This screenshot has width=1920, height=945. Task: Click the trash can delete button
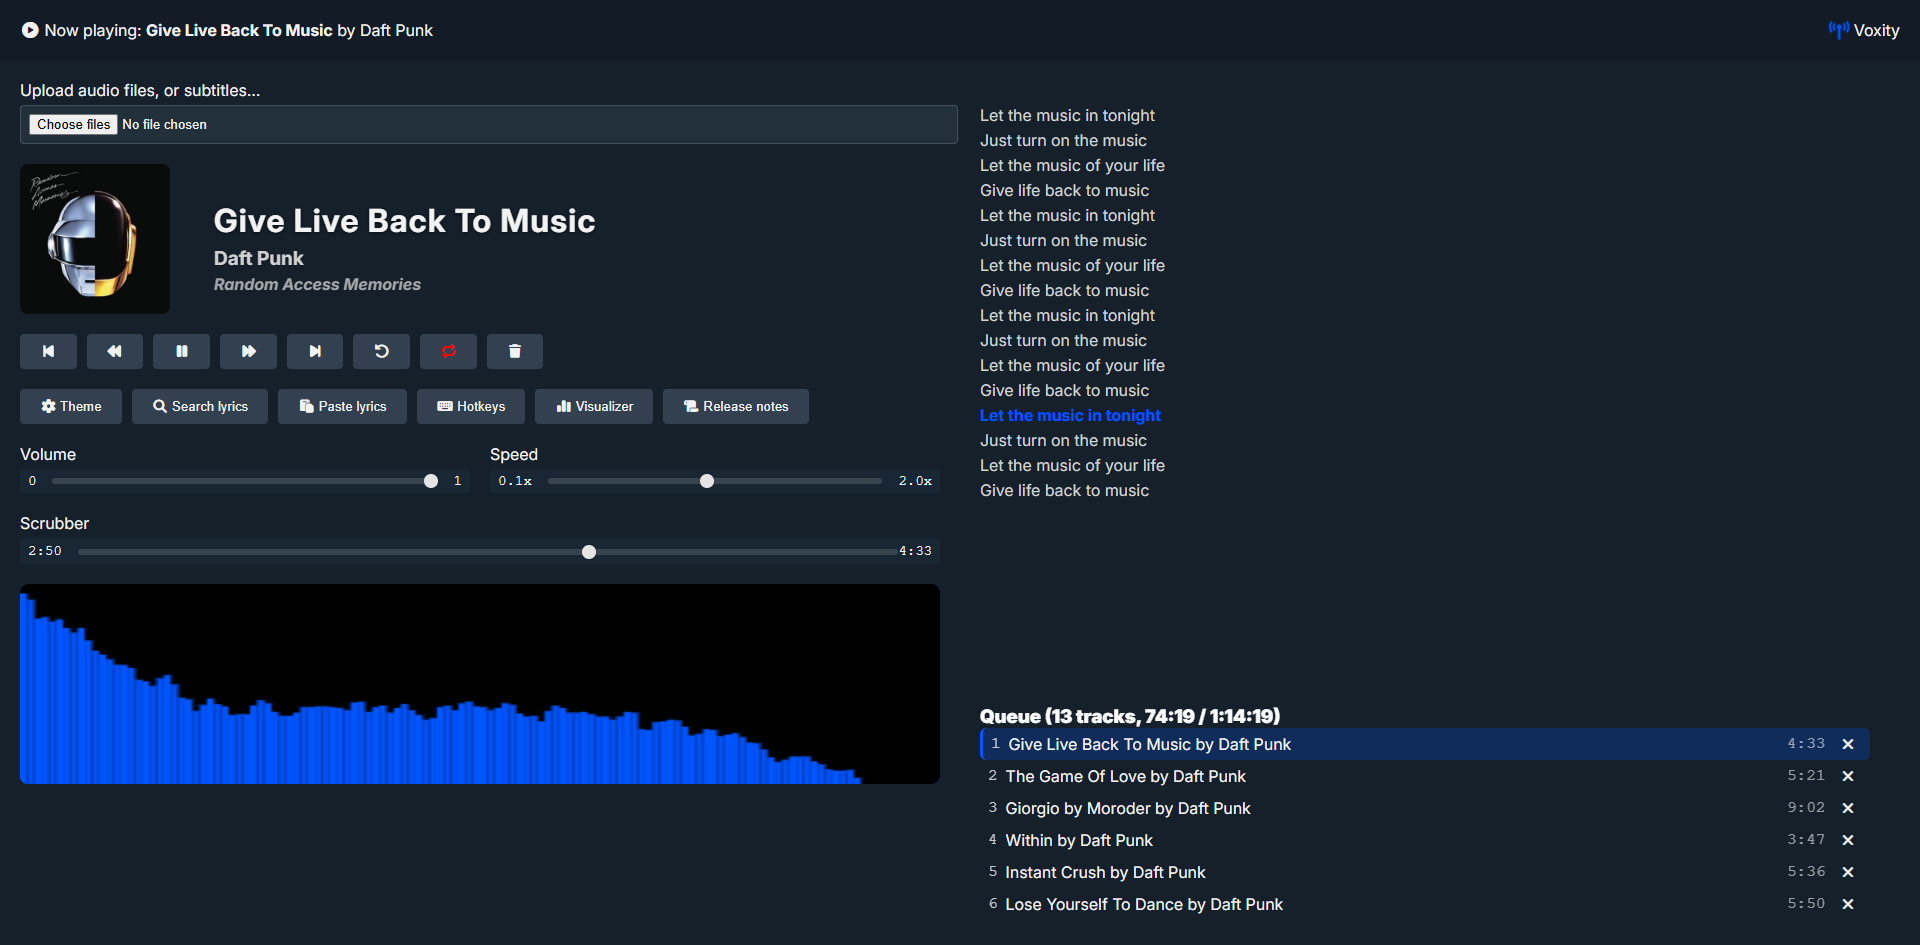[514, 351]
